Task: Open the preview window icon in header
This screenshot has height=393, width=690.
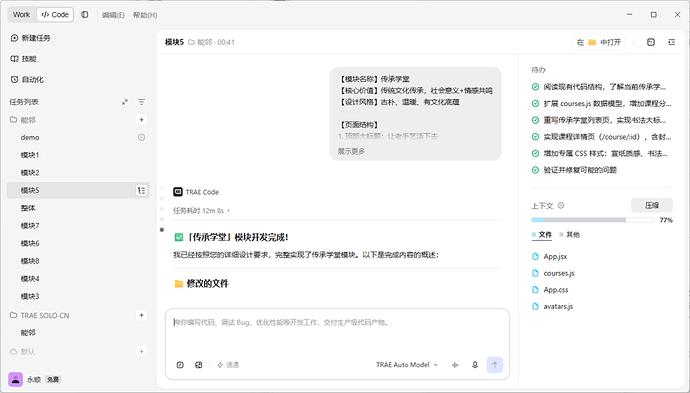Action: 651,42
